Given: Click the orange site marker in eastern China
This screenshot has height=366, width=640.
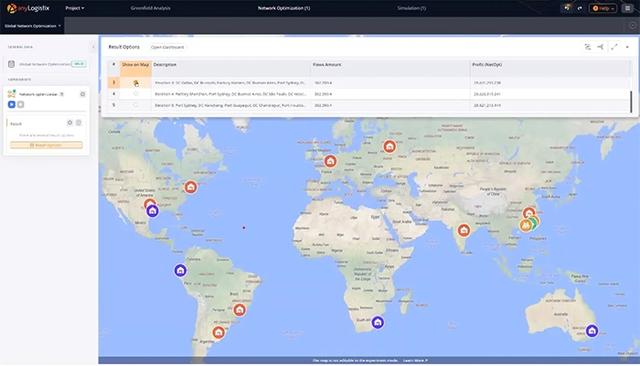Looking at the screenshot, I should 529,213.
